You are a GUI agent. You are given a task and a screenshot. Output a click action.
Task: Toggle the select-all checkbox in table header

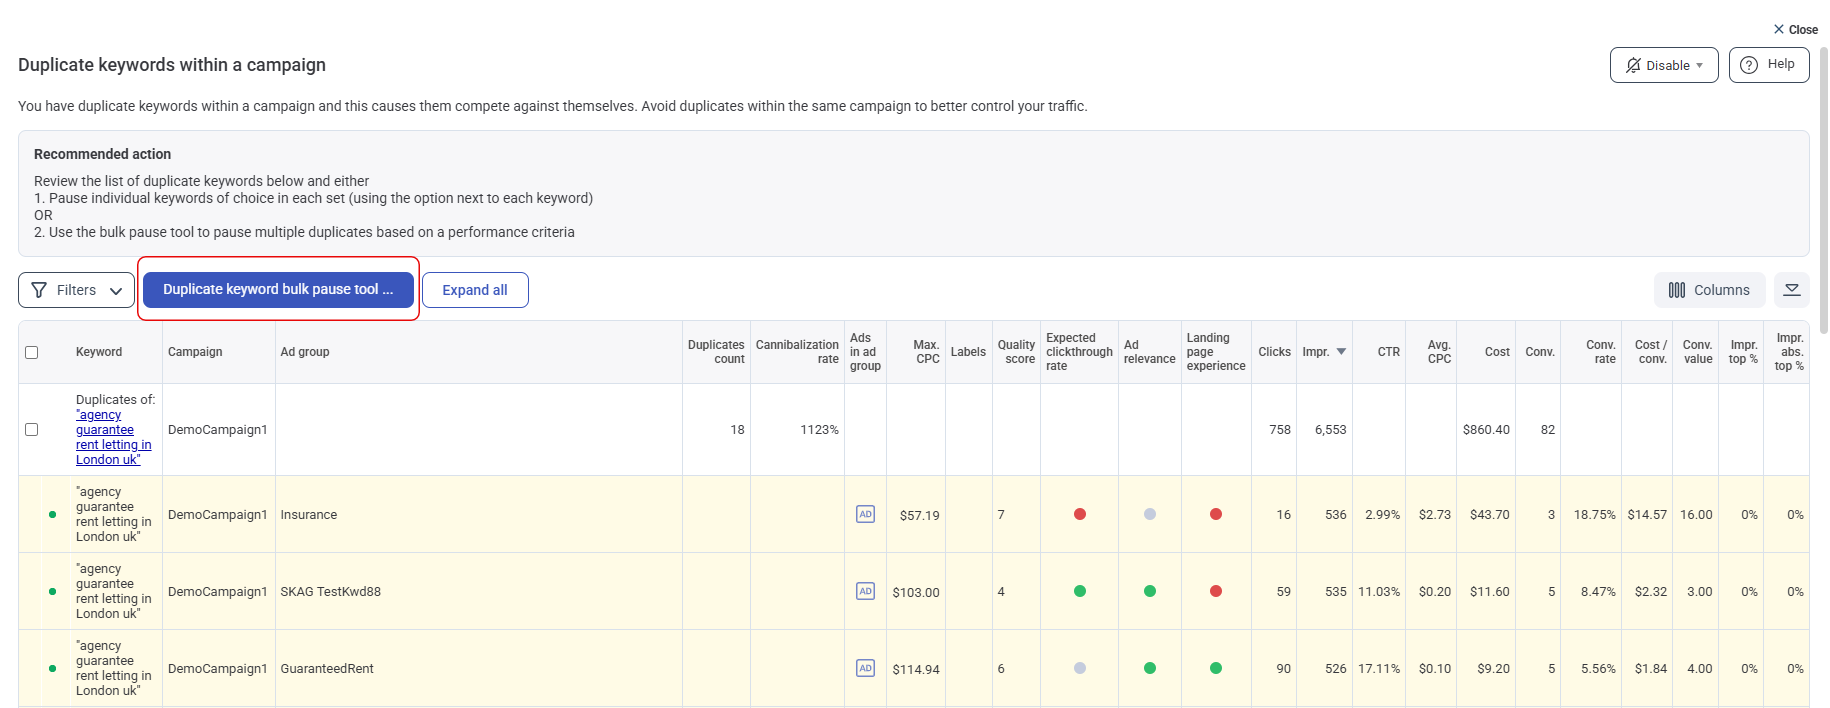tap(32, 352)
